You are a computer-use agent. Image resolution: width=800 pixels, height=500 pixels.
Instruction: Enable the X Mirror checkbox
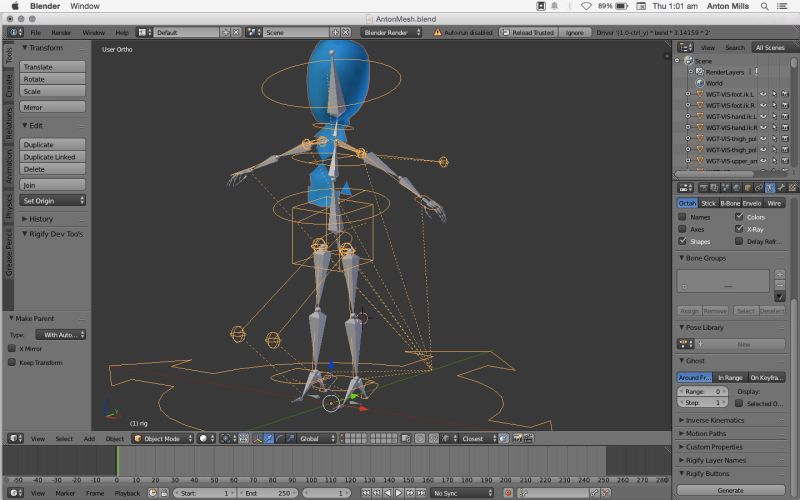click(12, 348)
